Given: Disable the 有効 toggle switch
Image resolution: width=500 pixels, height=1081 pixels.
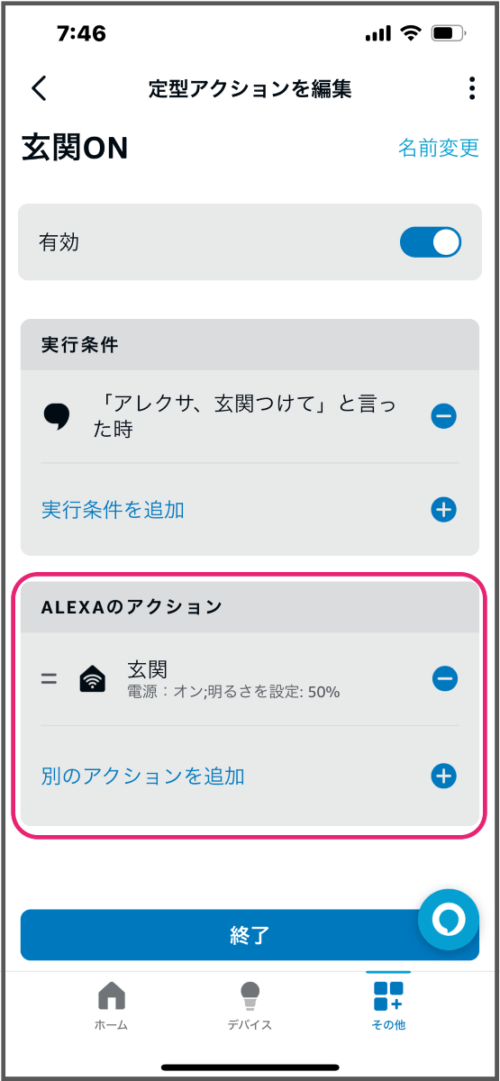Looking at the screenshot, I should [430, 243].
